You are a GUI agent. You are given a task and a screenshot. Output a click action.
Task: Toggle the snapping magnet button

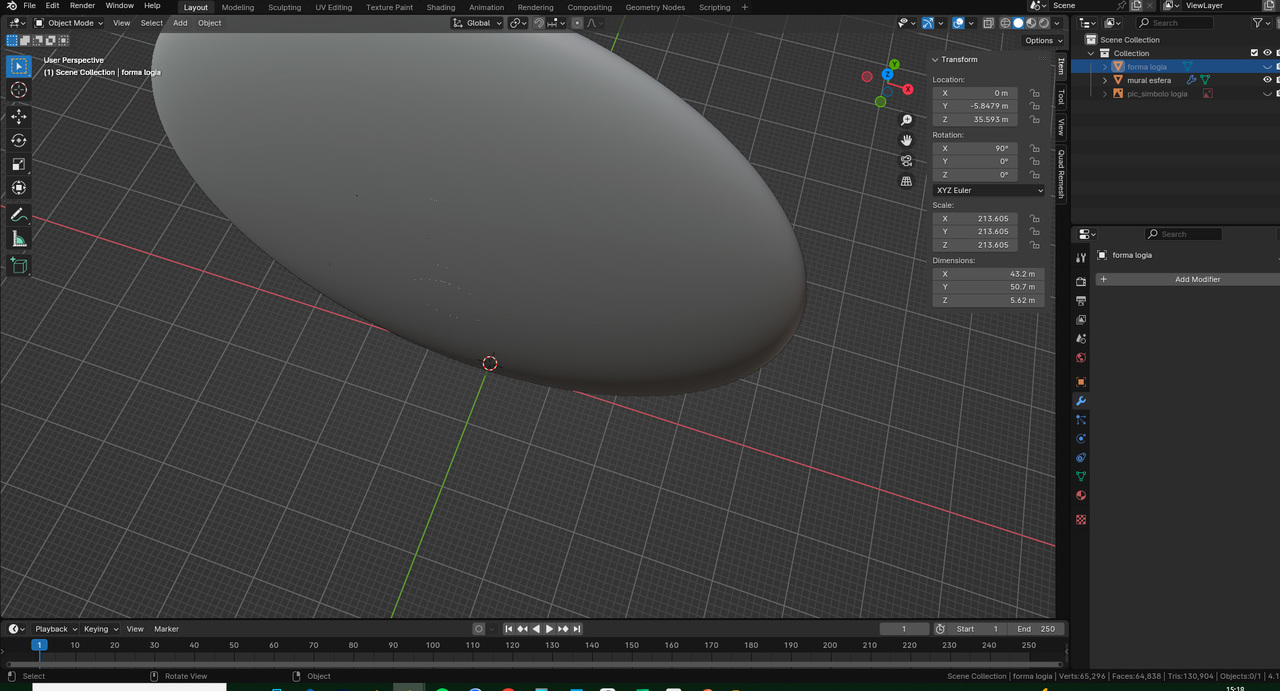click(x=539, y=23)
